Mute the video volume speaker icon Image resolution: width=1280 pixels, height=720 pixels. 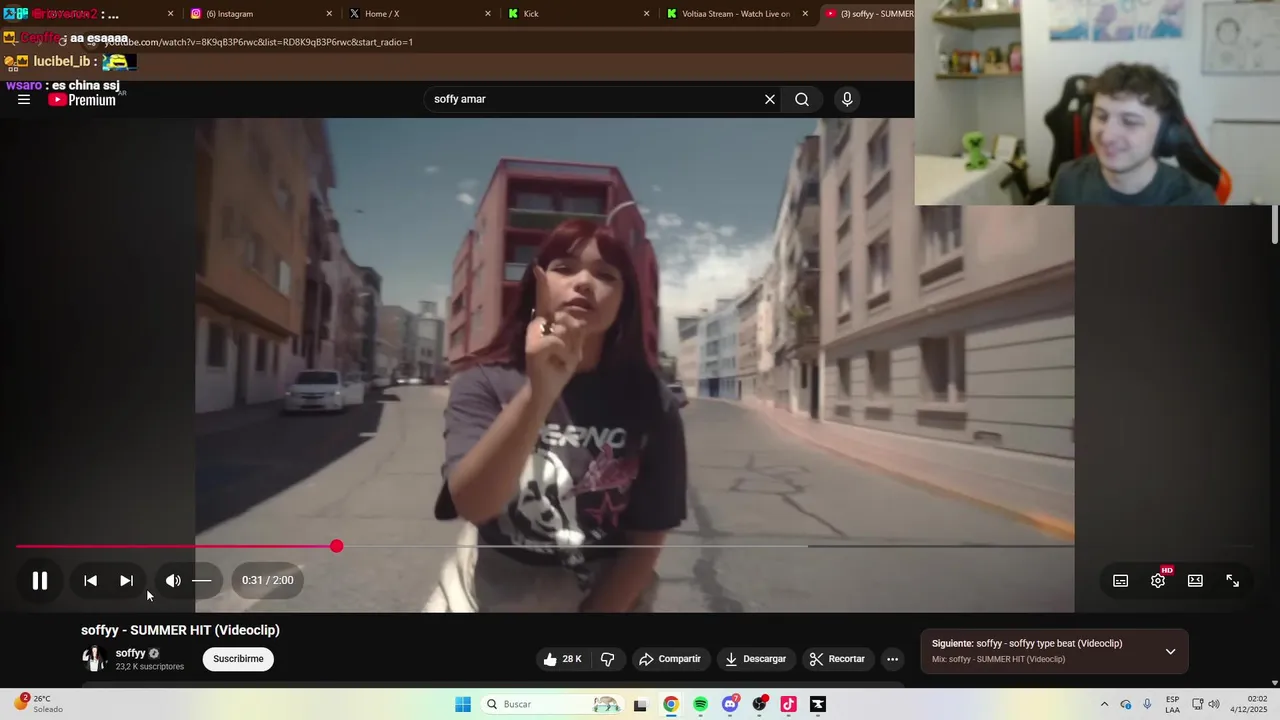(x=173, y=580)
